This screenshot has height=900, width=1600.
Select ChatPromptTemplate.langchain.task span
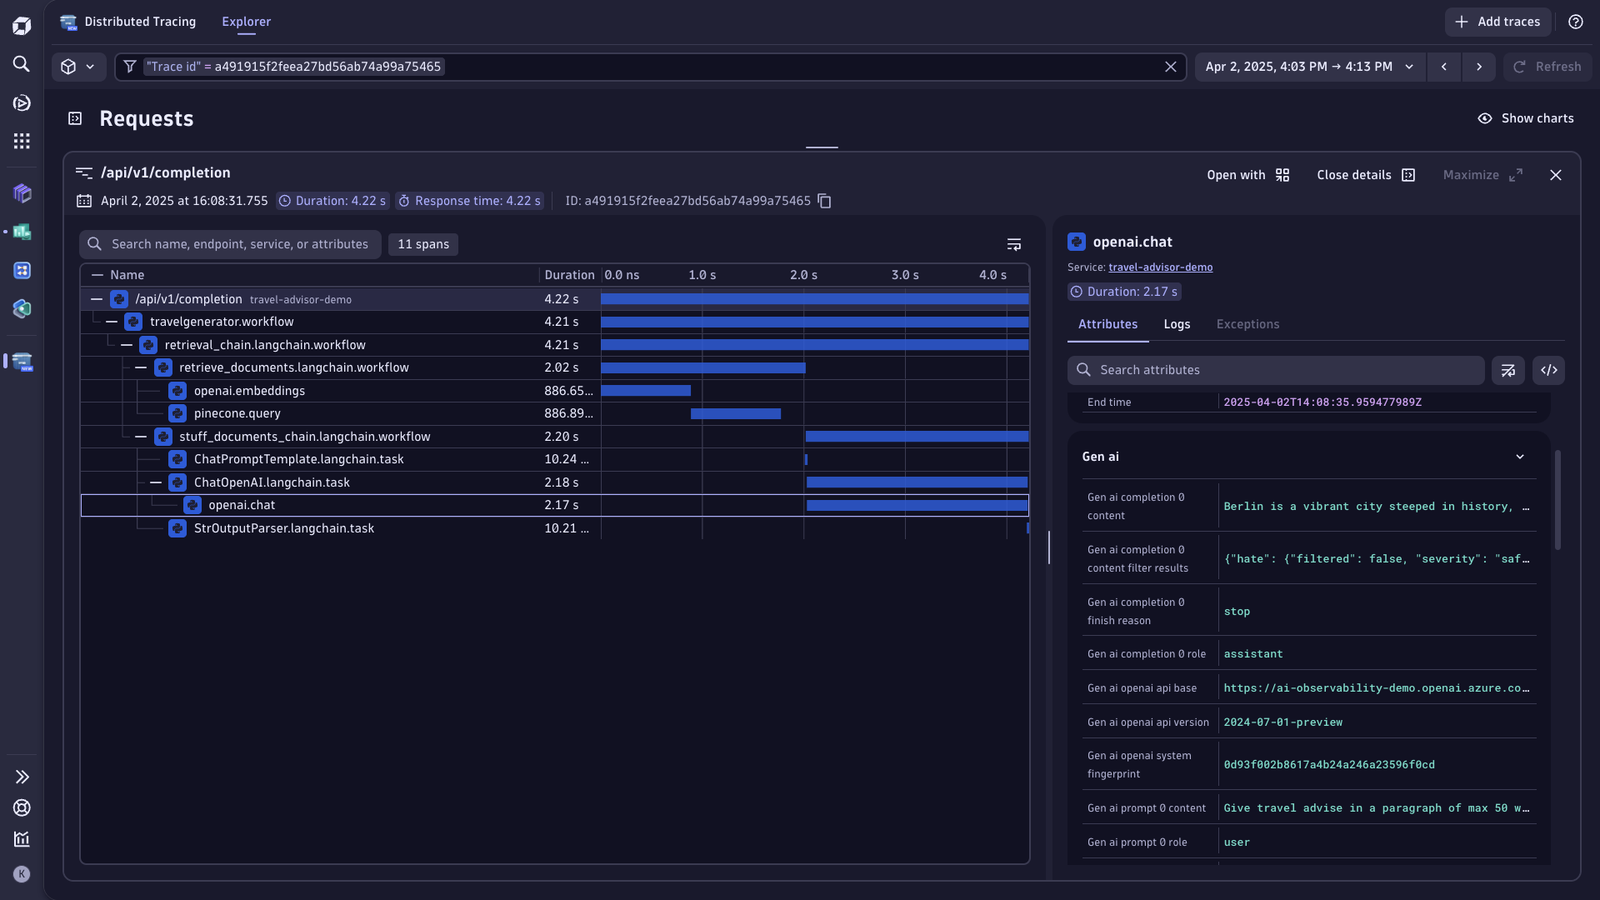click(555, 460)
